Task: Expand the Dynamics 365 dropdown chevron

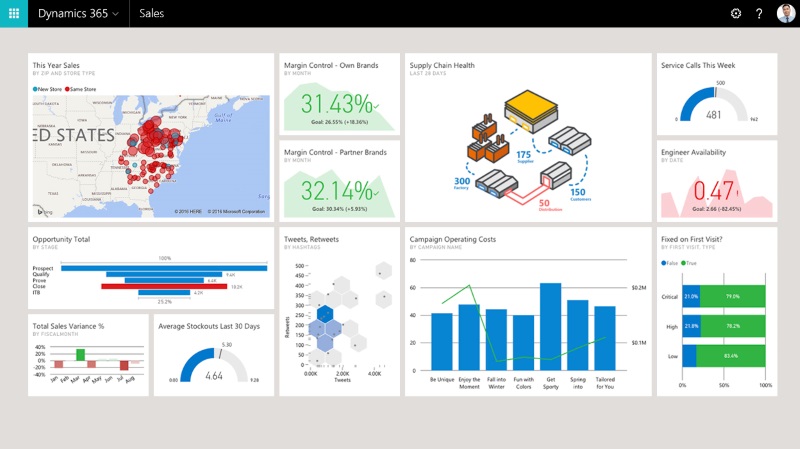Action: 116,14
